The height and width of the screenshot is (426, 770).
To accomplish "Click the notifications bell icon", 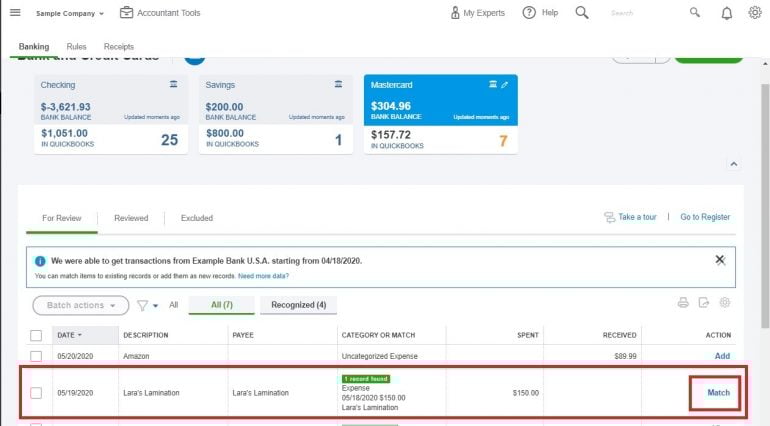I will [x=725, y=13].
